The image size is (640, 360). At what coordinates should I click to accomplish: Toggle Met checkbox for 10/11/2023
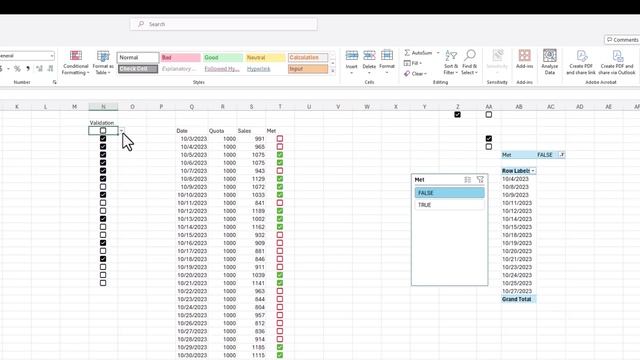280,203
